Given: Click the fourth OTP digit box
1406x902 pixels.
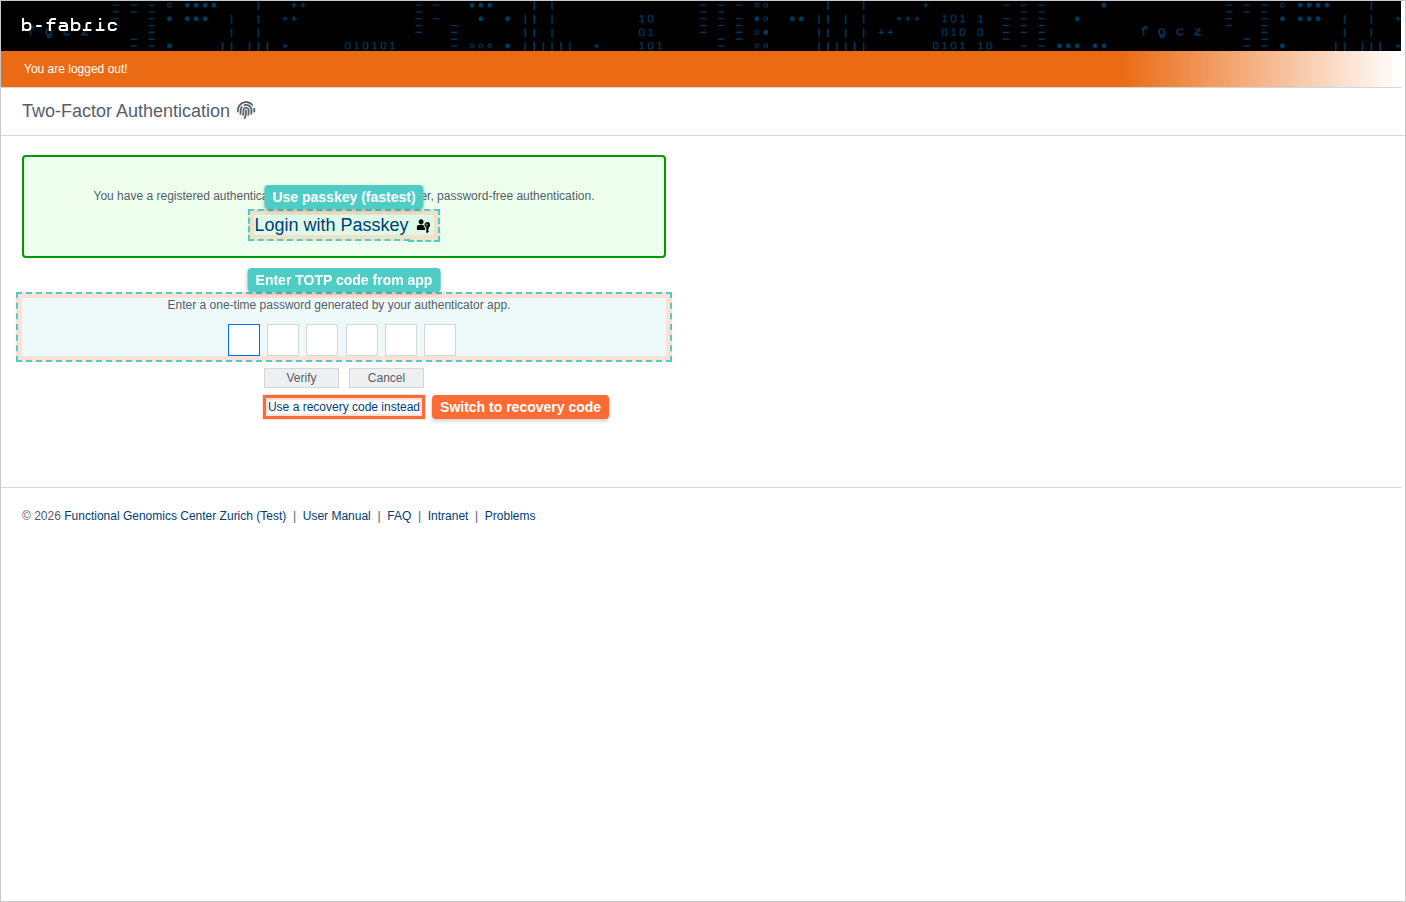Looking at the screenshot, I should coord(362,340).
